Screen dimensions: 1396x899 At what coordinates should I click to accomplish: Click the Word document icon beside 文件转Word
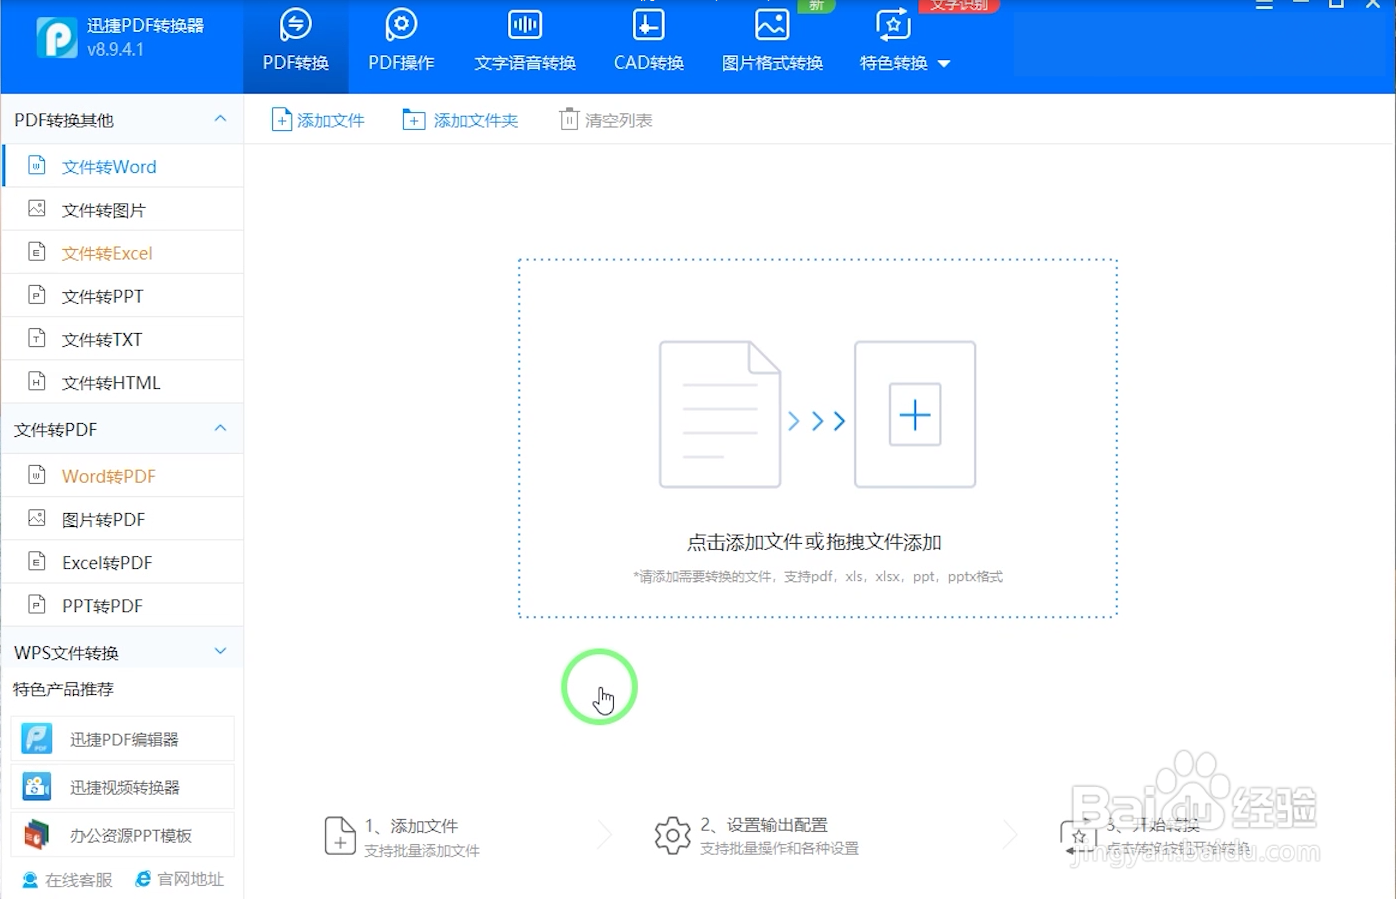click(37, 165)
